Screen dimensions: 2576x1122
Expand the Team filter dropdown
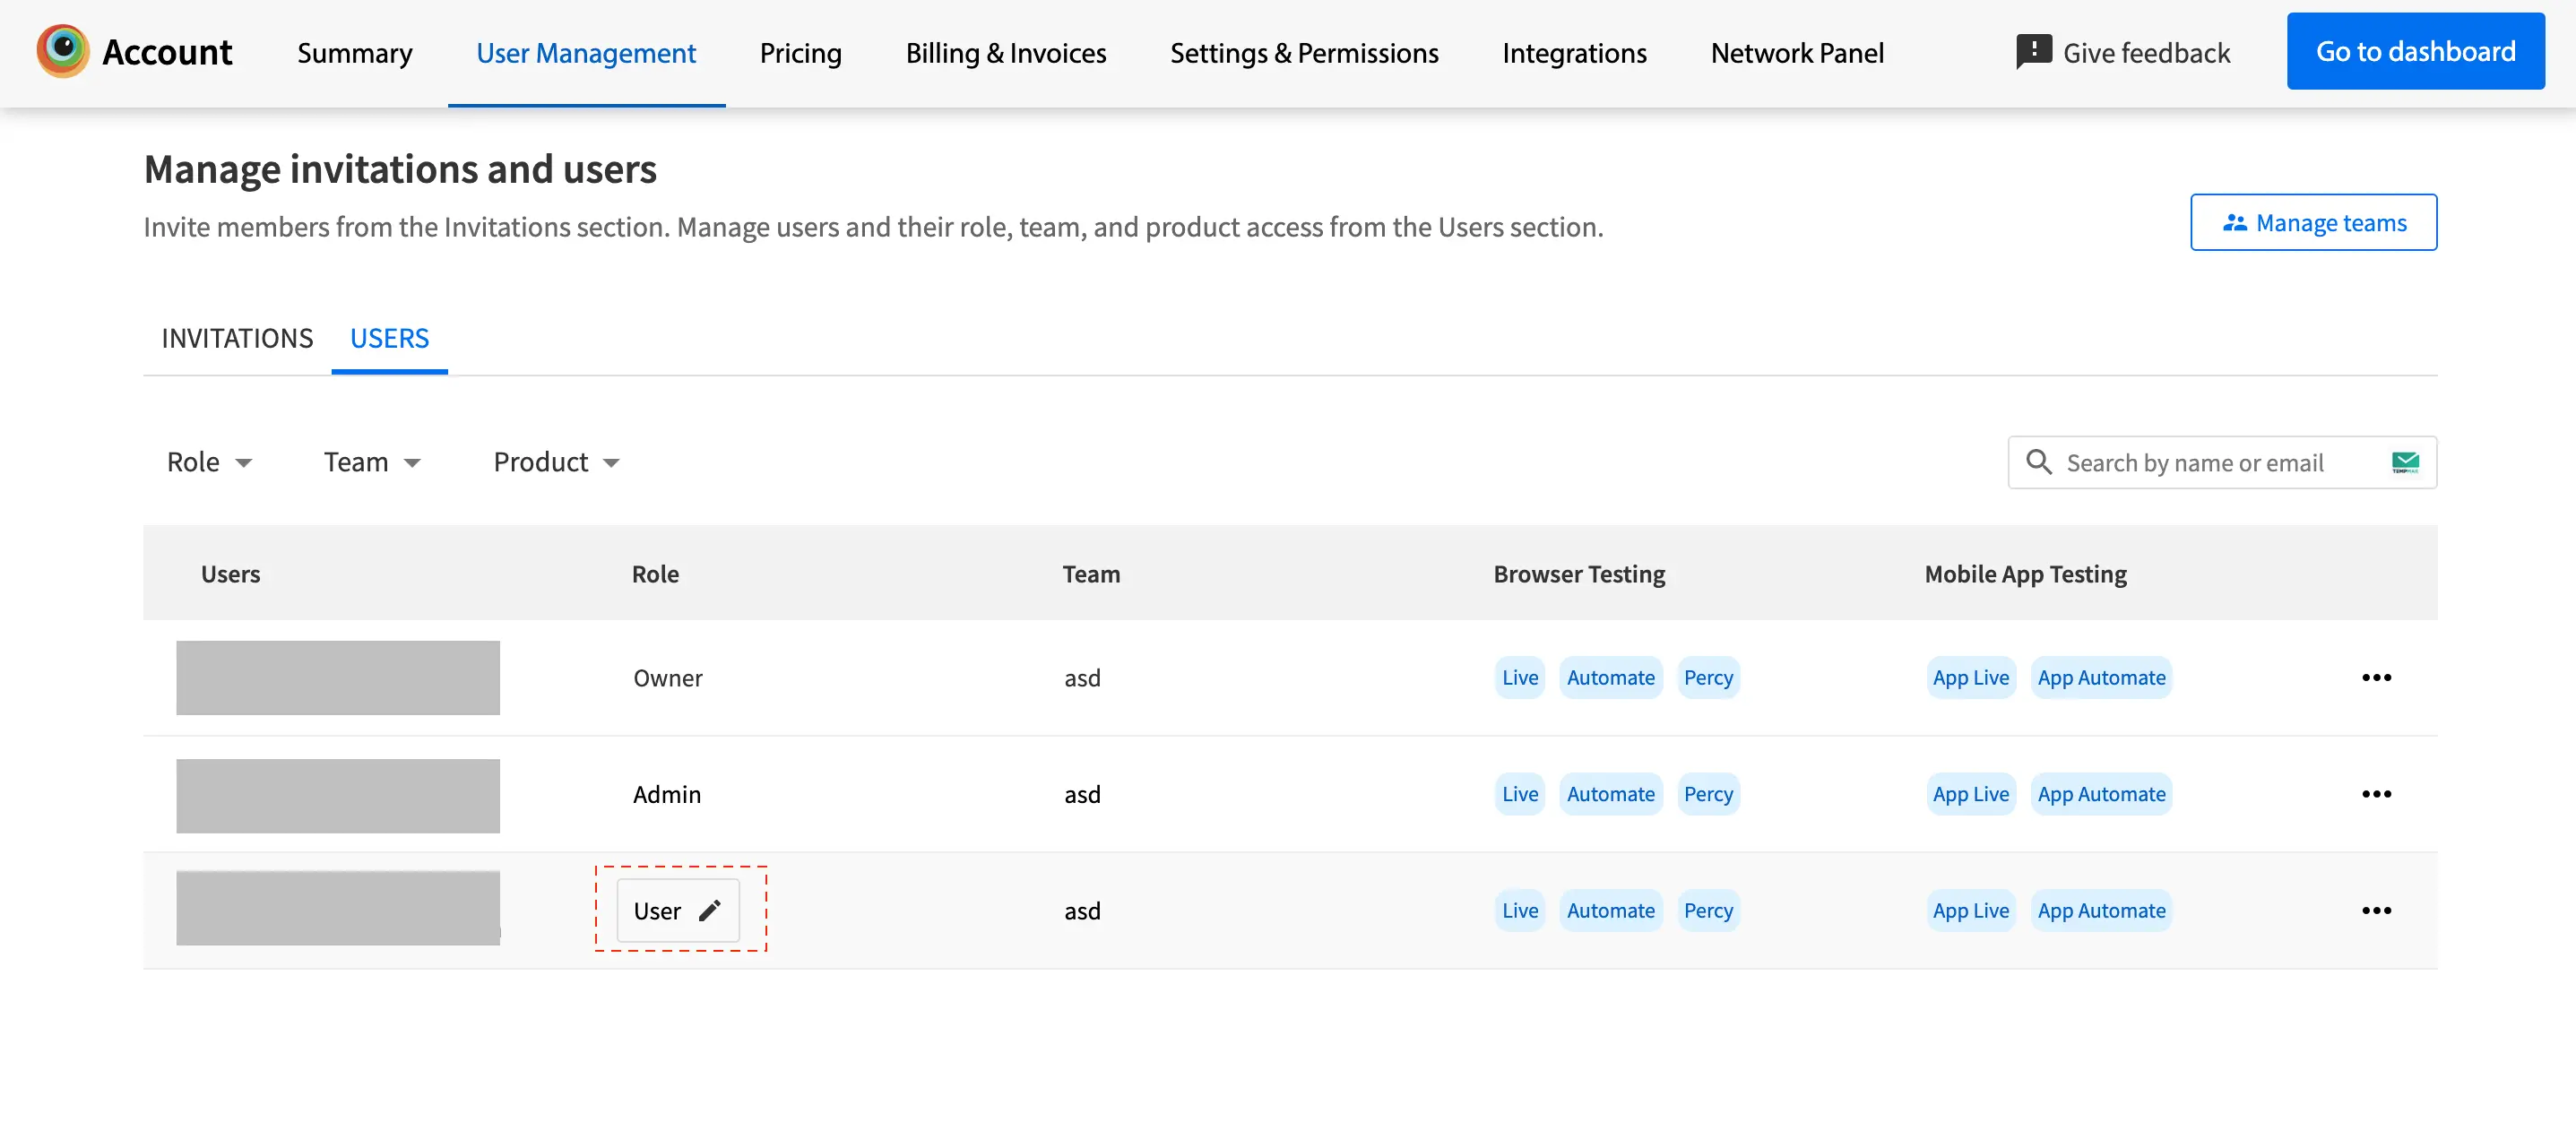coord(371,462)
